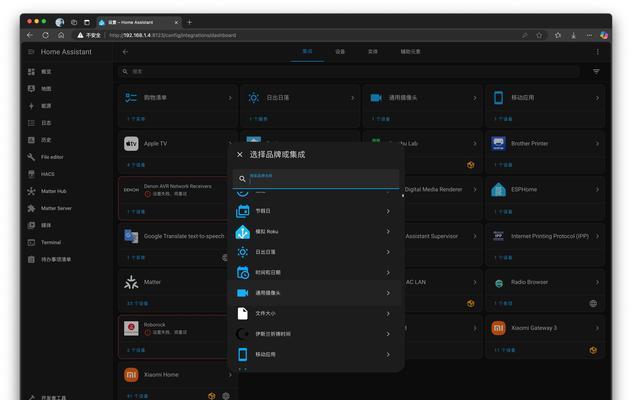632x400 pixels.
Task: Expand the time and date (时间和日期) entry
Action: tap(316, 273)
